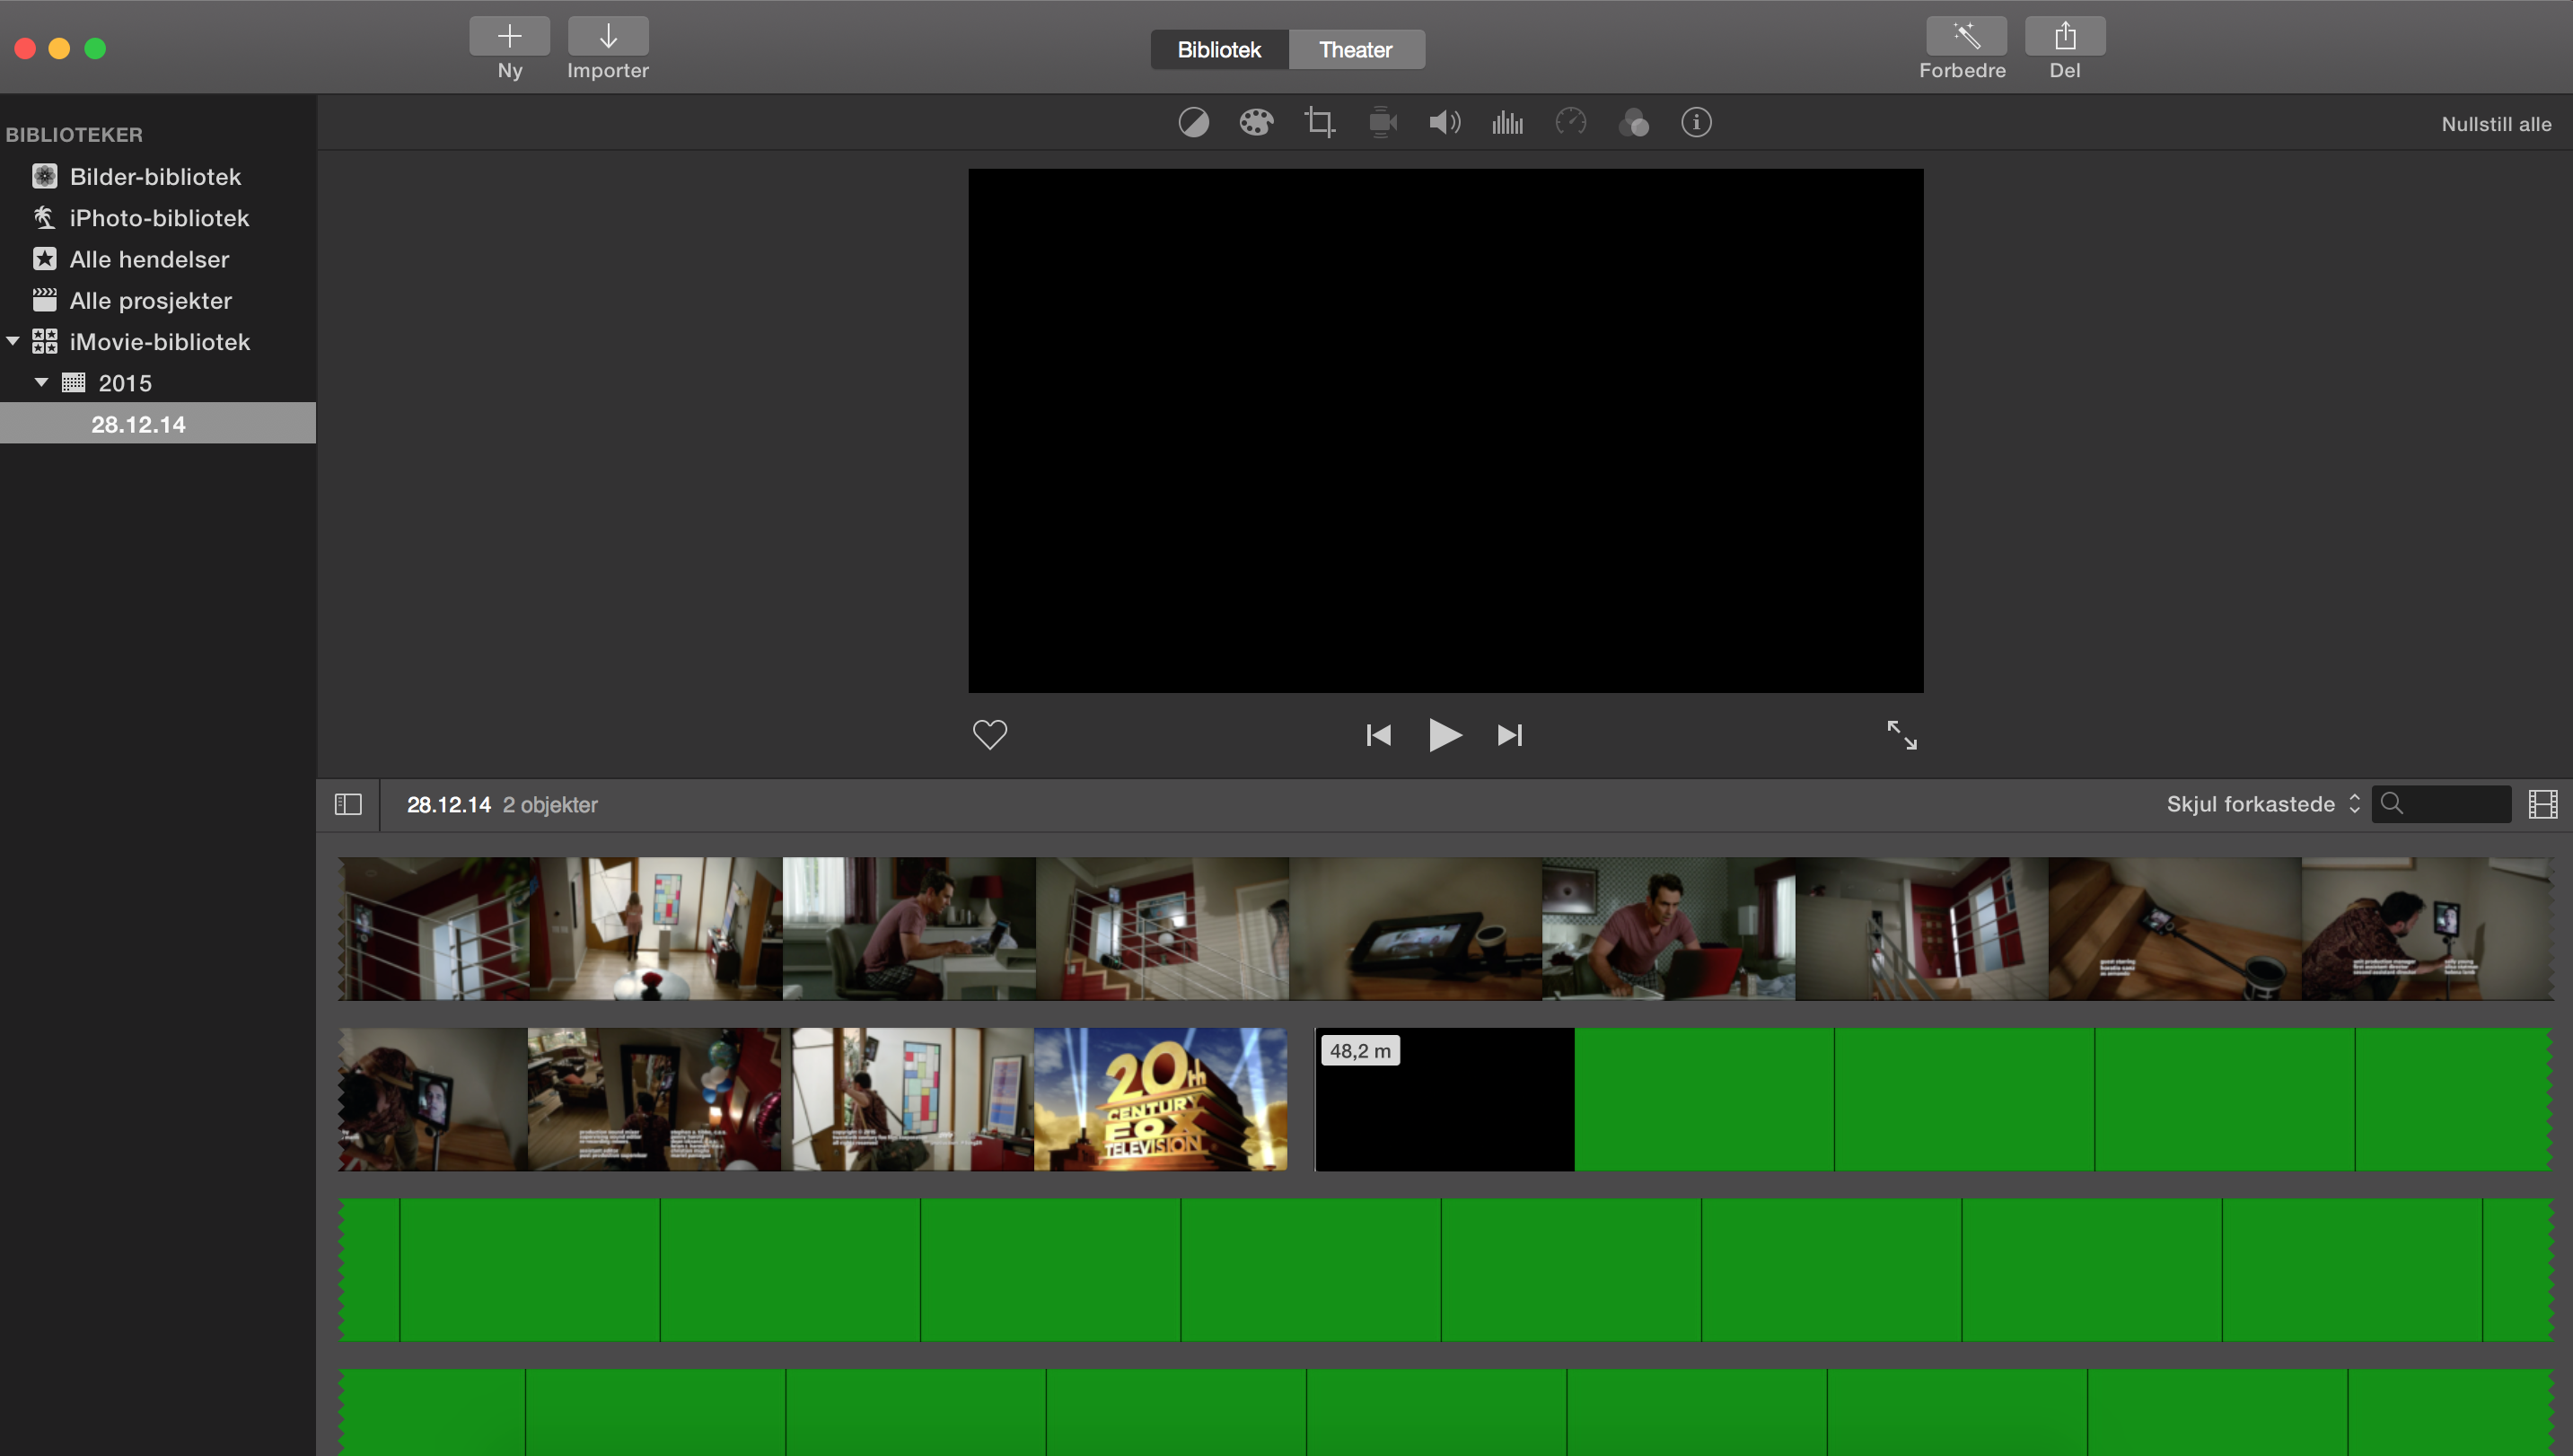
Task: Toggle the libraries sidebar visibility
Action: point(348,805)
